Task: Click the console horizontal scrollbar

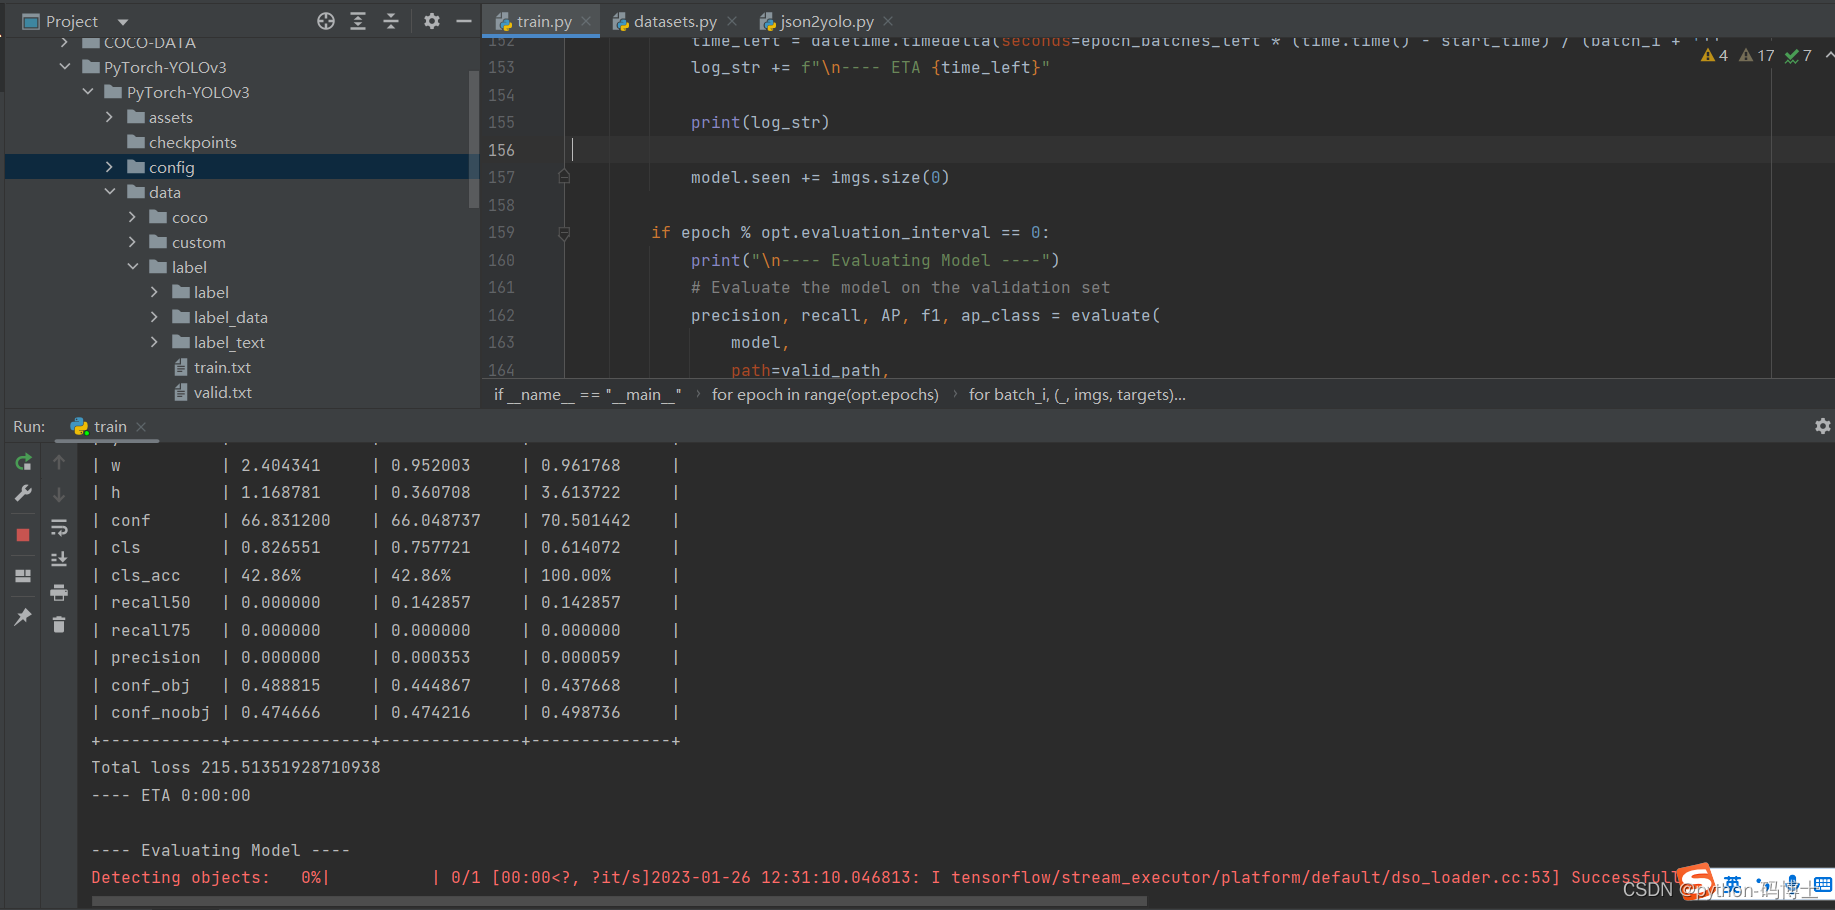Action: (619, 901)
